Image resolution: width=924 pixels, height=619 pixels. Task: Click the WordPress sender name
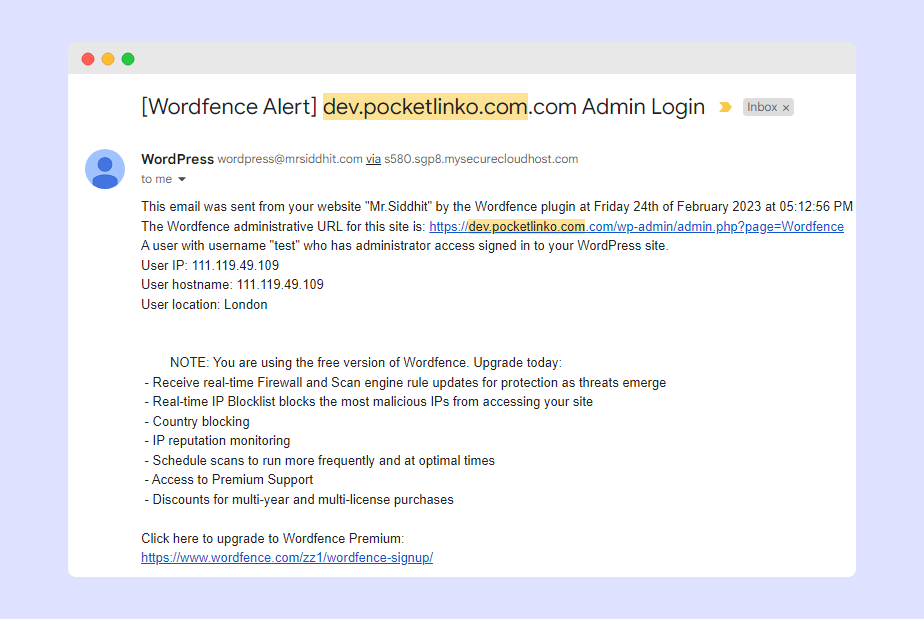pos(177,159)
